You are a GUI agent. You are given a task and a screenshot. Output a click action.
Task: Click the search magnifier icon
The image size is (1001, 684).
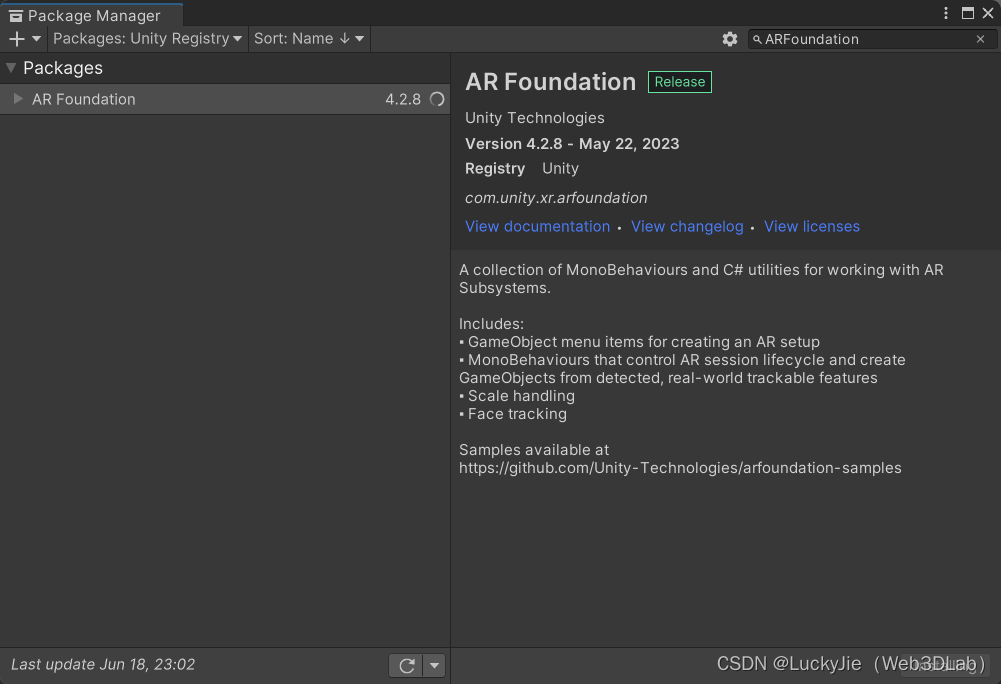[757, 40]
